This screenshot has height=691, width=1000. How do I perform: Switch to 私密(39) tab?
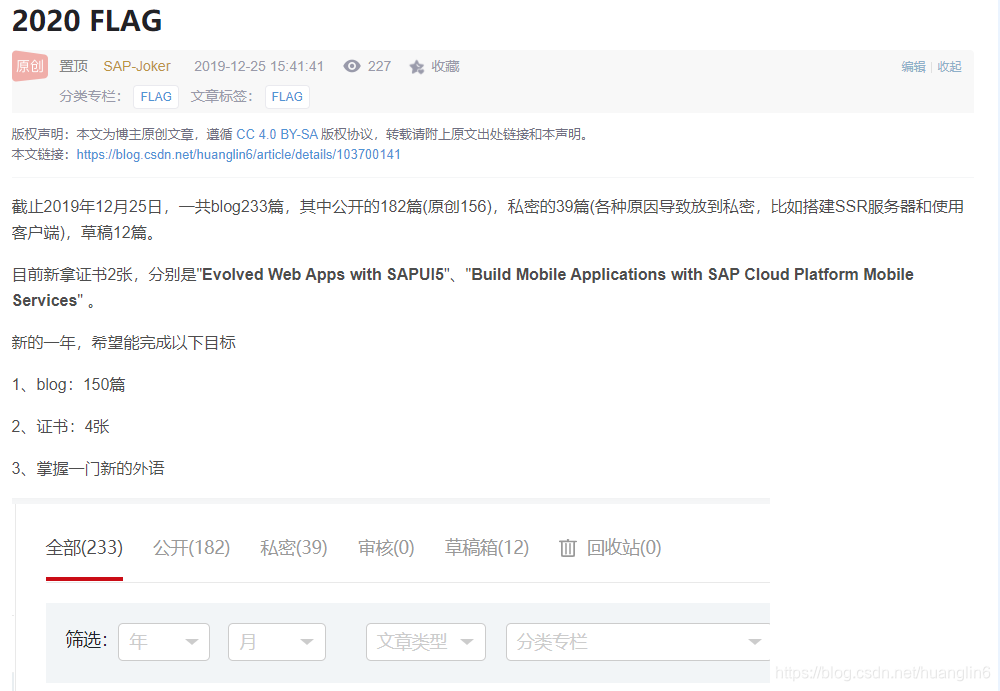tap(293, 547)
